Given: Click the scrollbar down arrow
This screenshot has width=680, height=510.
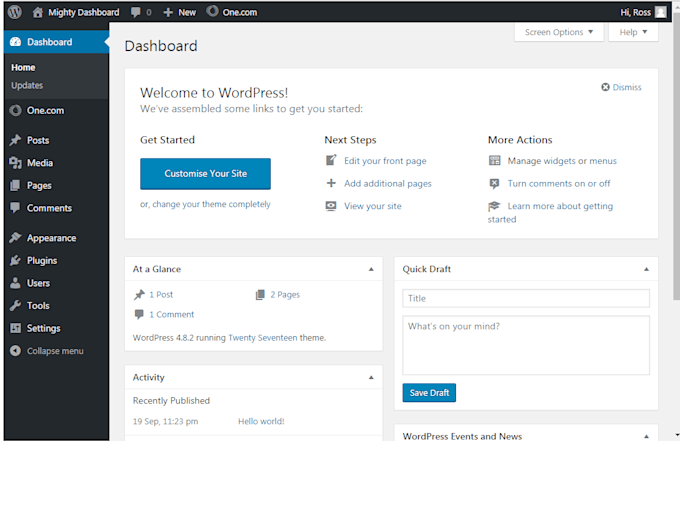Looking at the screenshot, I should tap(677, 435).
